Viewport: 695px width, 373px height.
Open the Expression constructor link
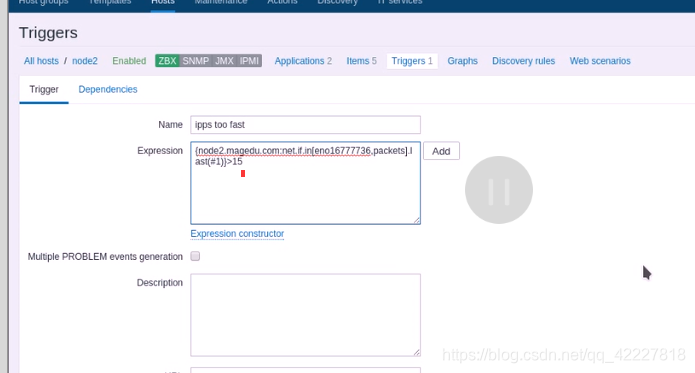tap(237, 233)
